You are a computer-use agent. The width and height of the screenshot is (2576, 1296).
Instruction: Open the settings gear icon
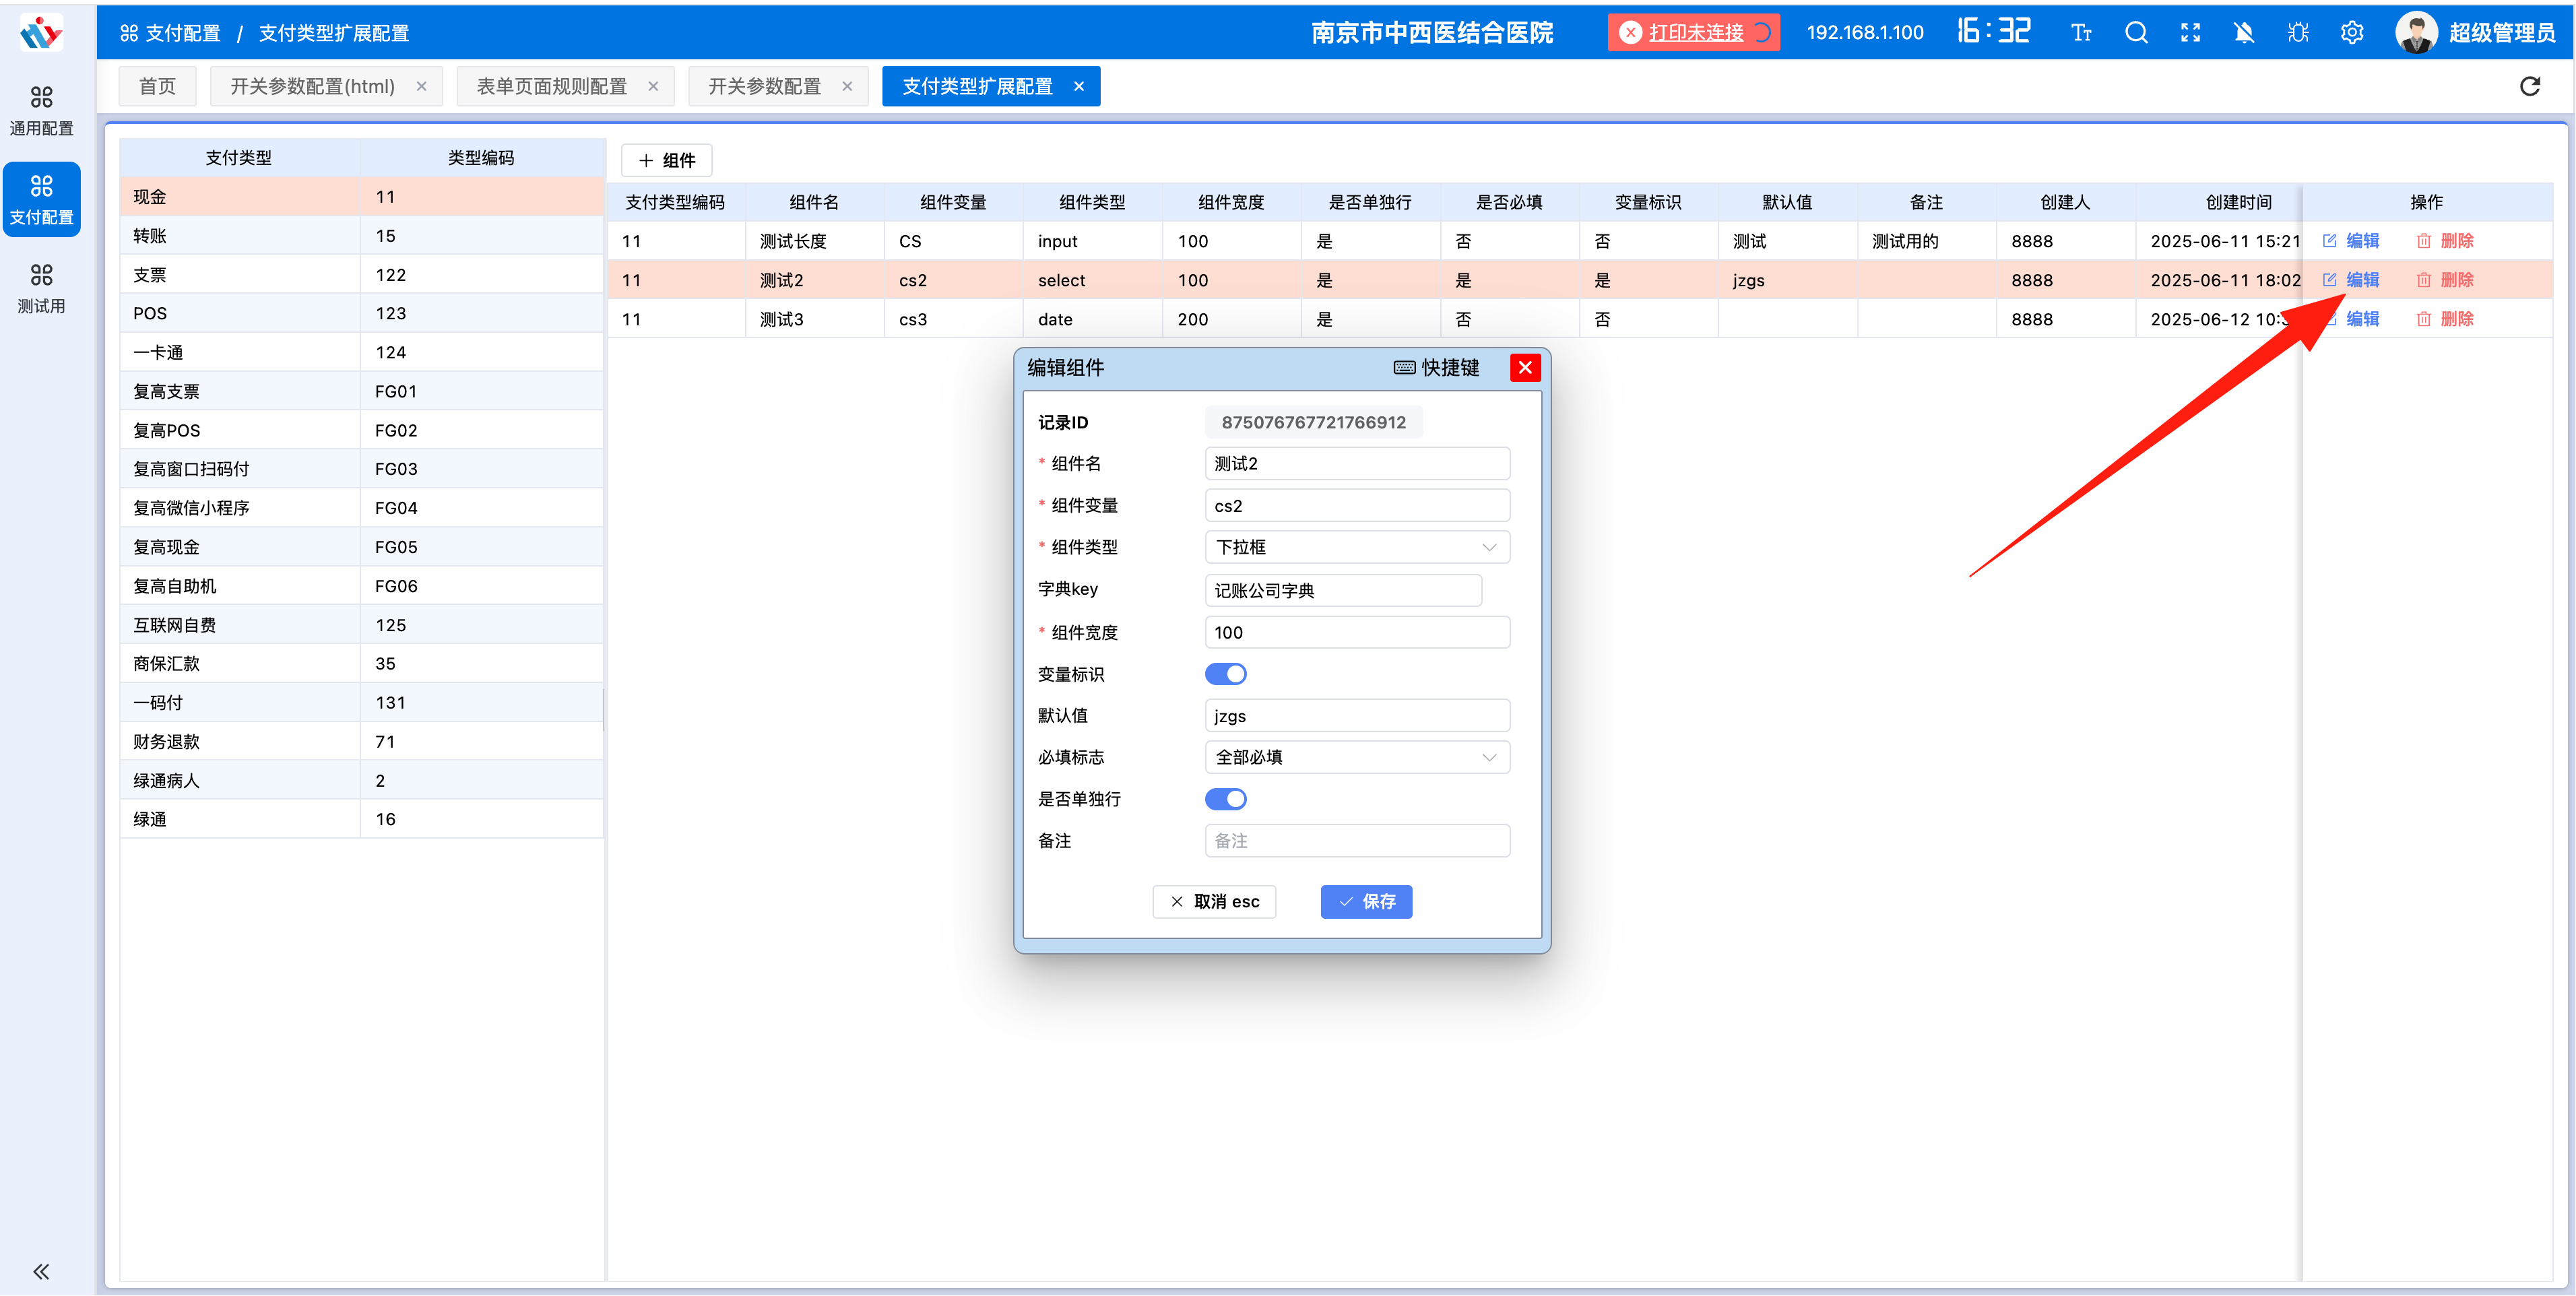(x=2352, y=32)
